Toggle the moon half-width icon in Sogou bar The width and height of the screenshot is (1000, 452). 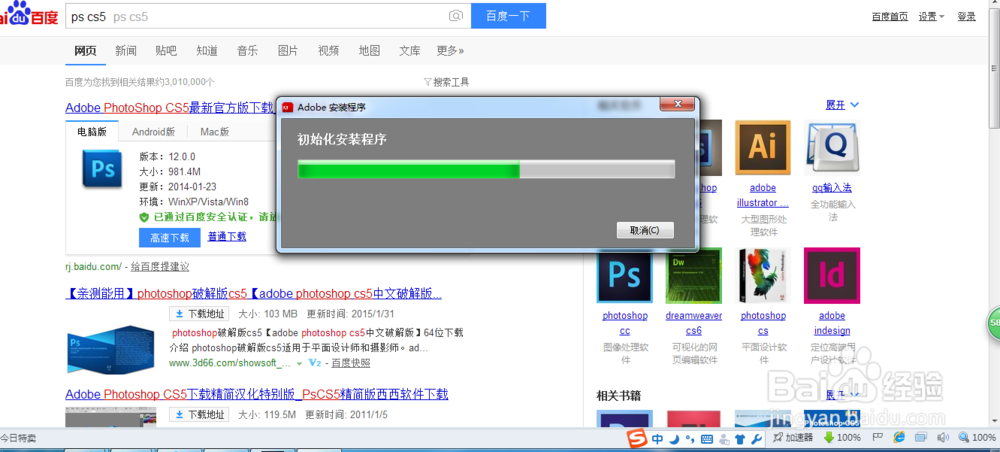point(674,439)
